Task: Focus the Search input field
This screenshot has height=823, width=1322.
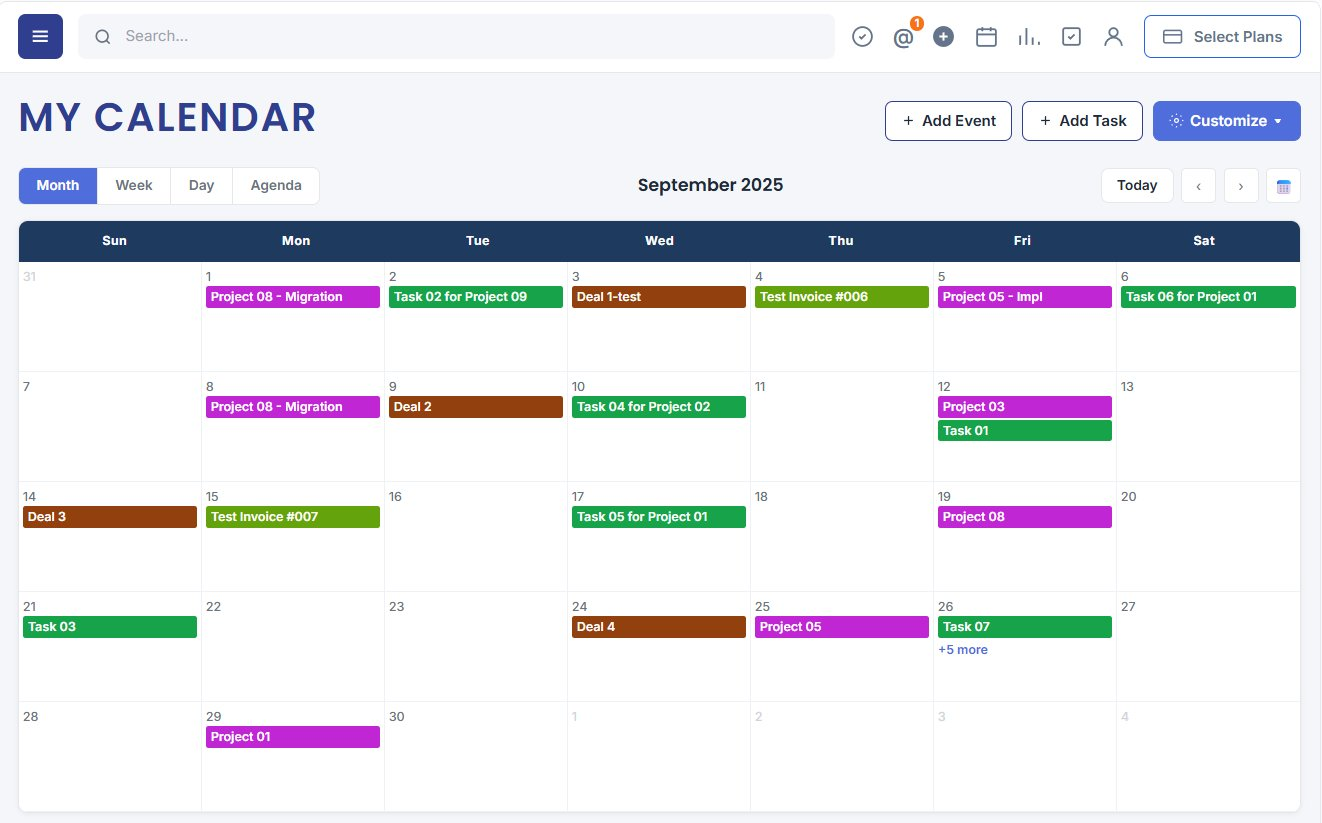Action: pos(456,36)
